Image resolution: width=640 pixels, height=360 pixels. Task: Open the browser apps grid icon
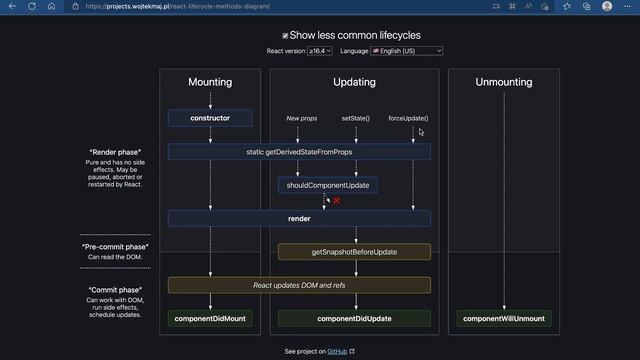(512, 6)
